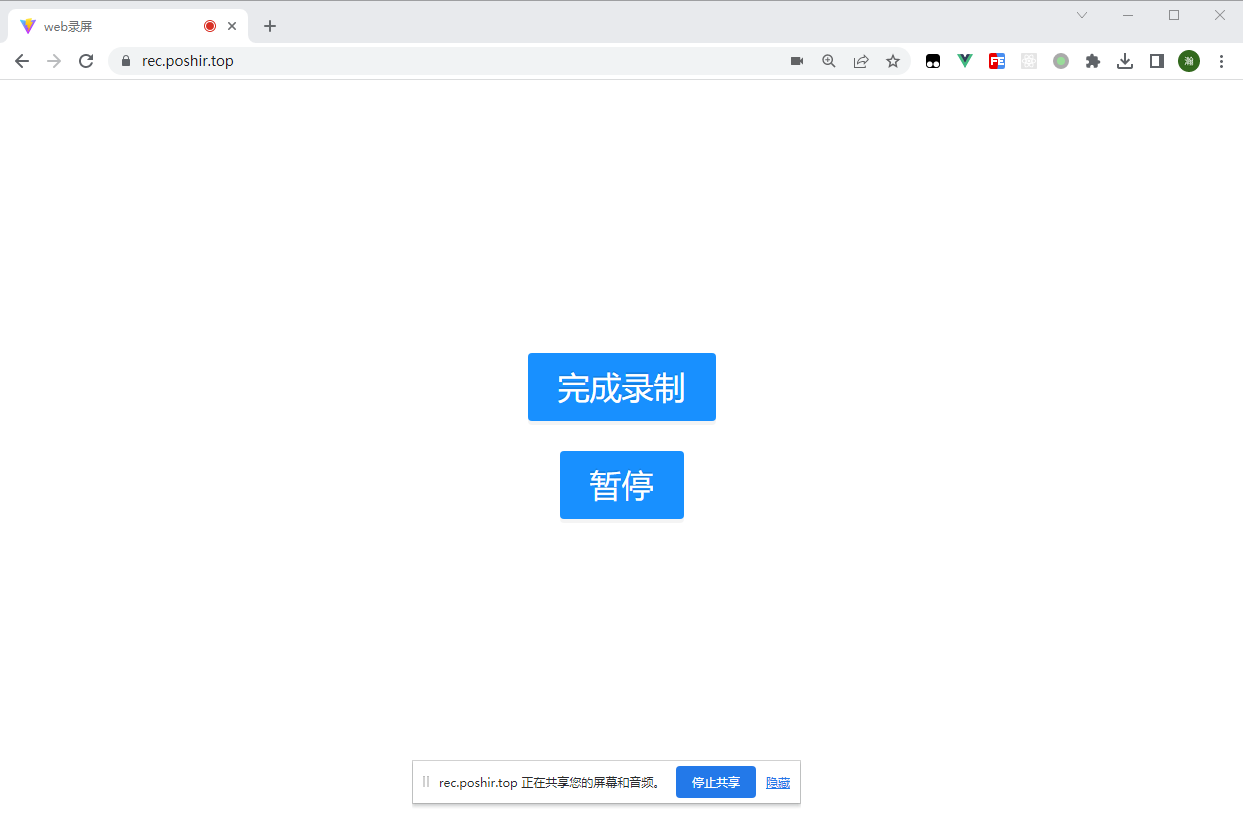
Task: Click the FE extension icon
Action: coord(996,61)
